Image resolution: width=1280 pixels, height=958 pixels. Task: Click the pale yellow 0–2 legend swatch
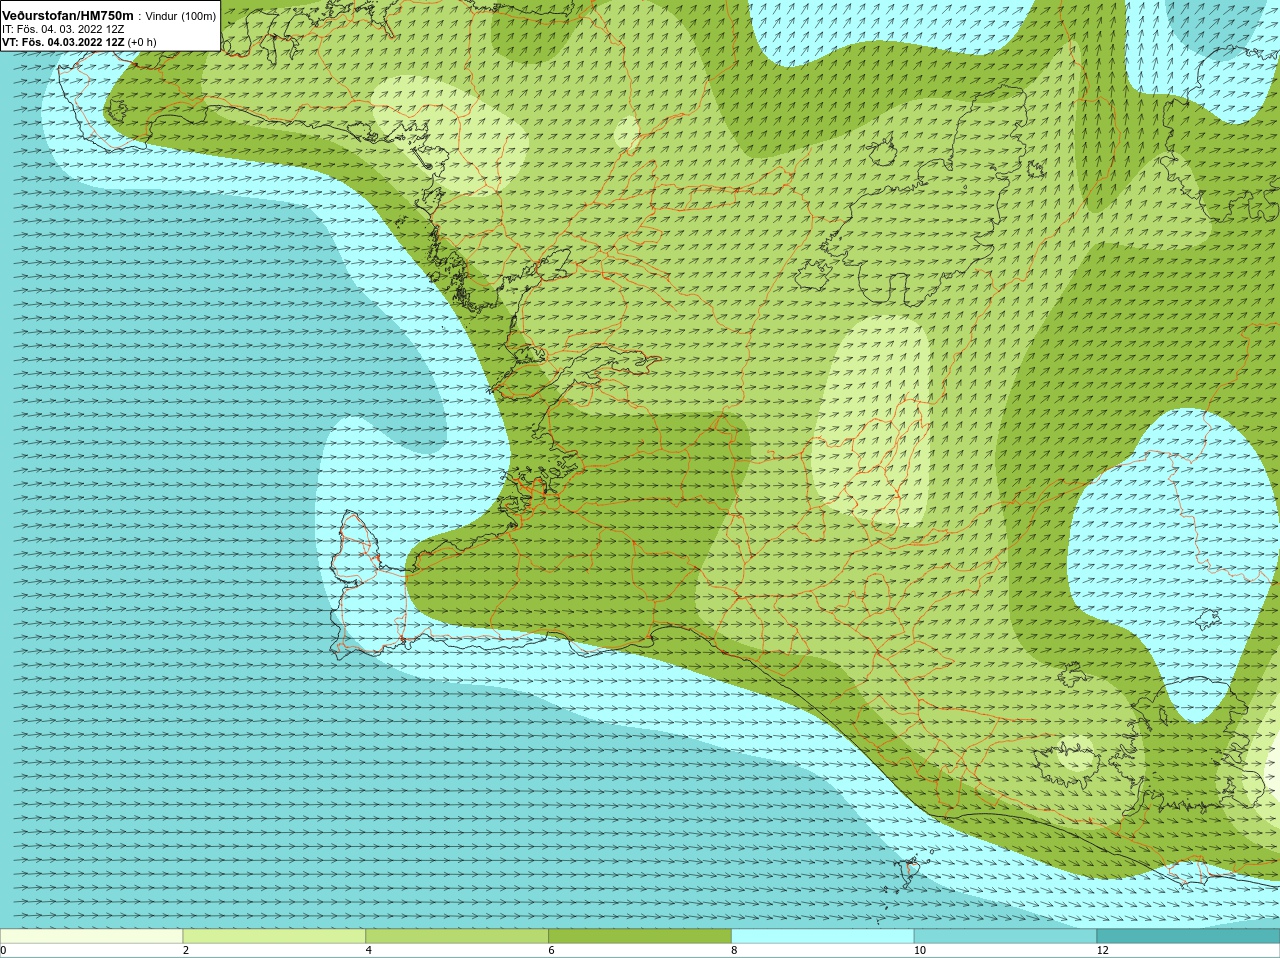tap(91, 936)
